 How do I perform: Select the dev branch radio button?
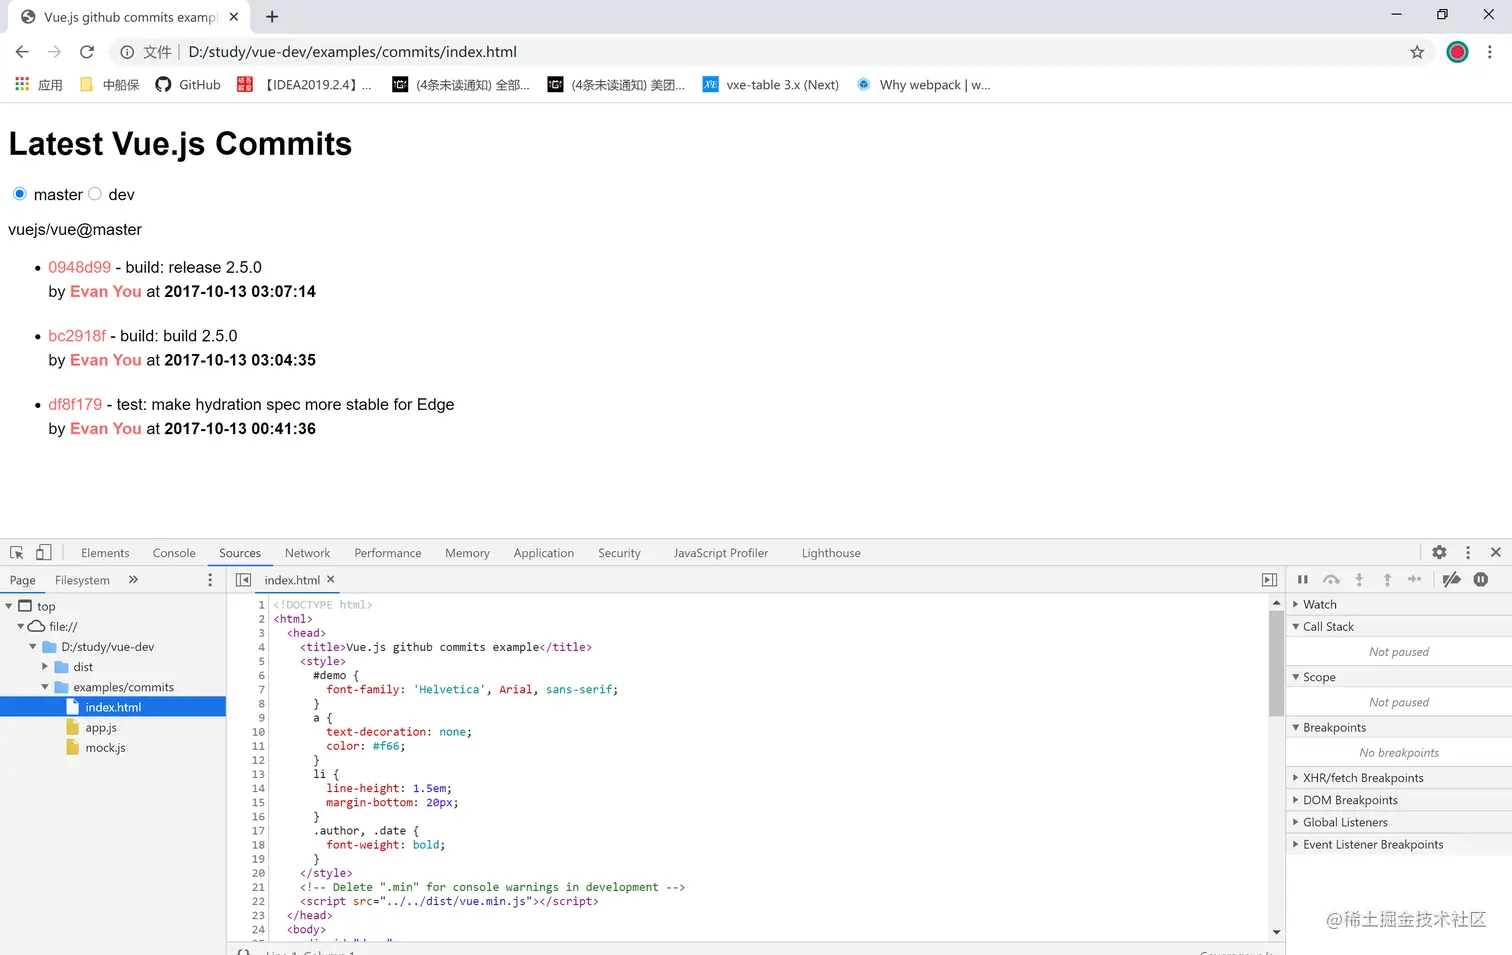pos(95,194)
